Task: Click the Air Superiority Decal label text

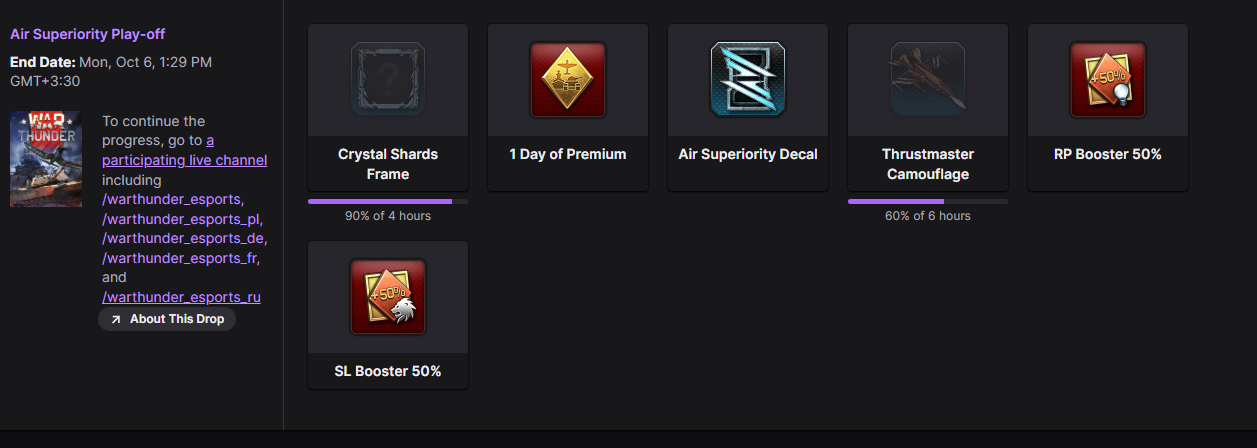Action: (x=748, y=154)
